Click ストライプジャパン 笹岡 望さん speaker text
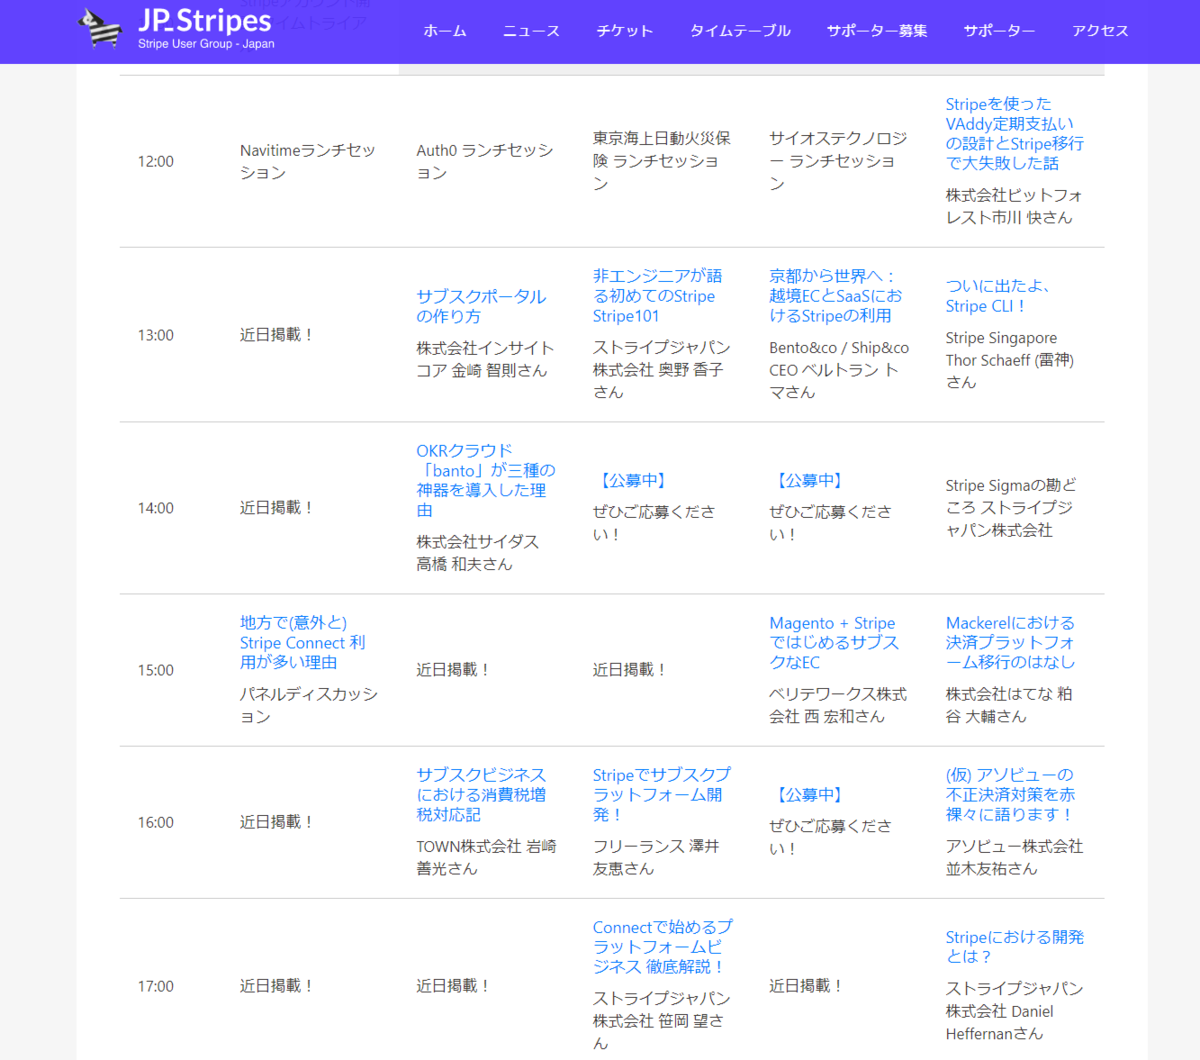The image size is (1200, 1060). click(661, 1020)
